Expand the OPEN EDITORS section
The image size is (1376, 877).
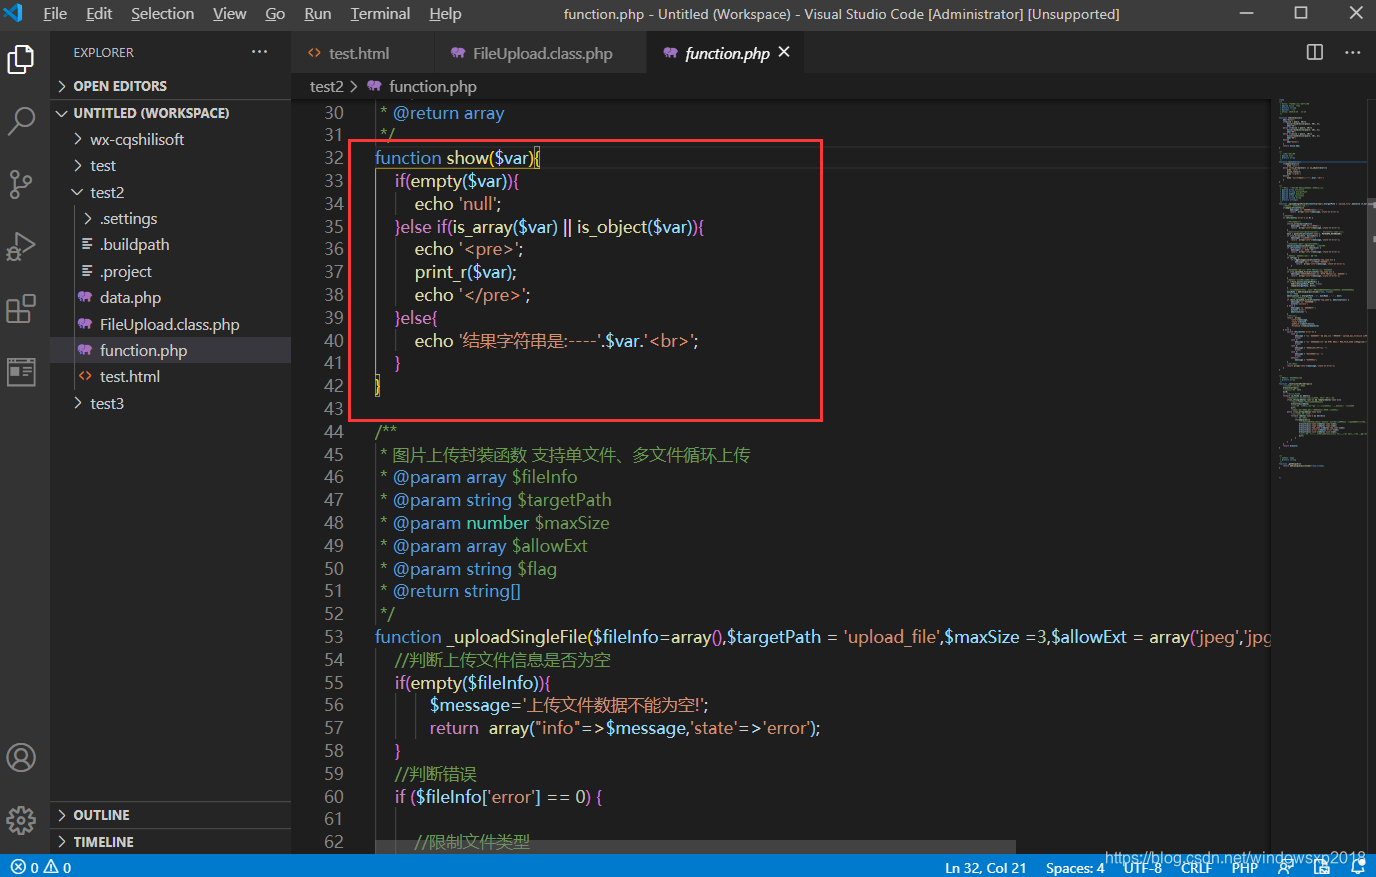tap(120, 86)
